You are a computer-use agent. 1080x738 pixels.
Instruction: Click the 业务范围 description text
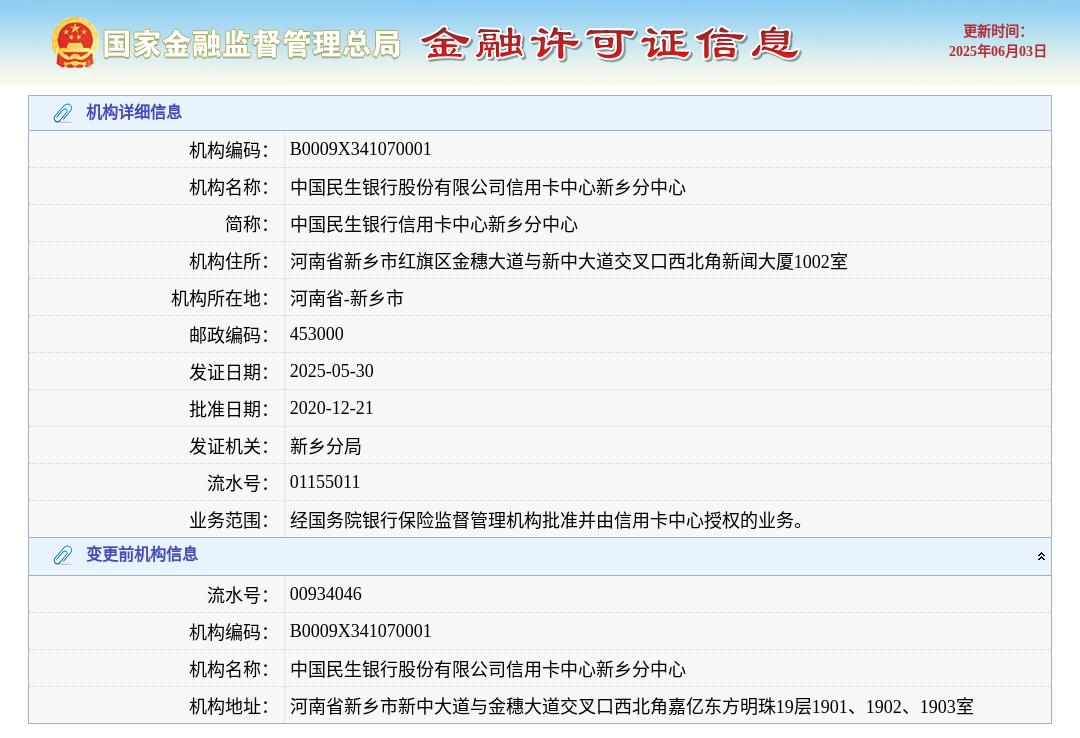click(x=548, y=520)
